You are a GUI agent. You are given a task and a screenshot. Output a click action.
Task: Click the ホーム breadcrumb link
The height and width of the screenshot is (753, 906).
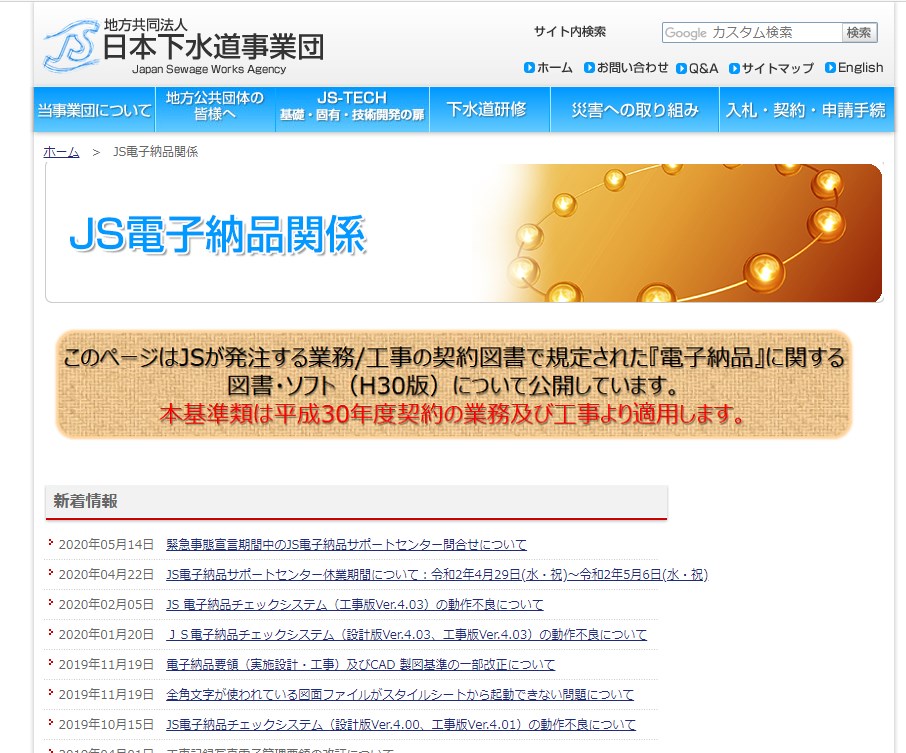[x=61, y=152]
